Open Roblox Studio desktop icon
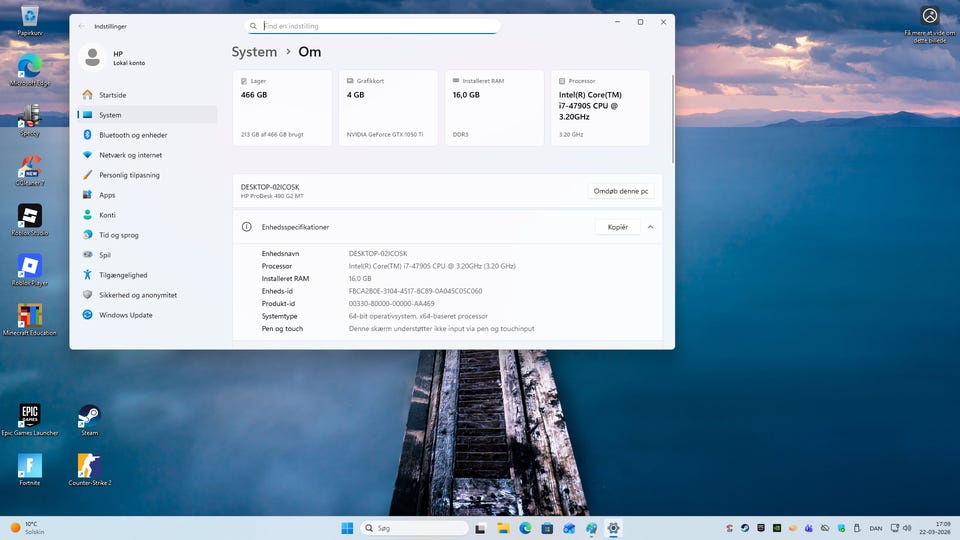This screenshot has height=540, width=960. click(x=30, y=216)
